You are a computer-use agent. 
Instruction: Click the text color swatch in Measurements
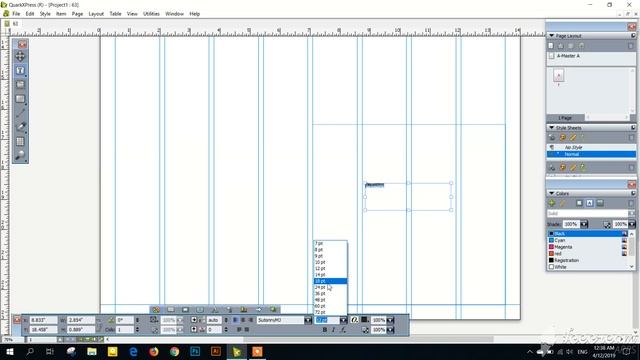[x=364, y=320]
